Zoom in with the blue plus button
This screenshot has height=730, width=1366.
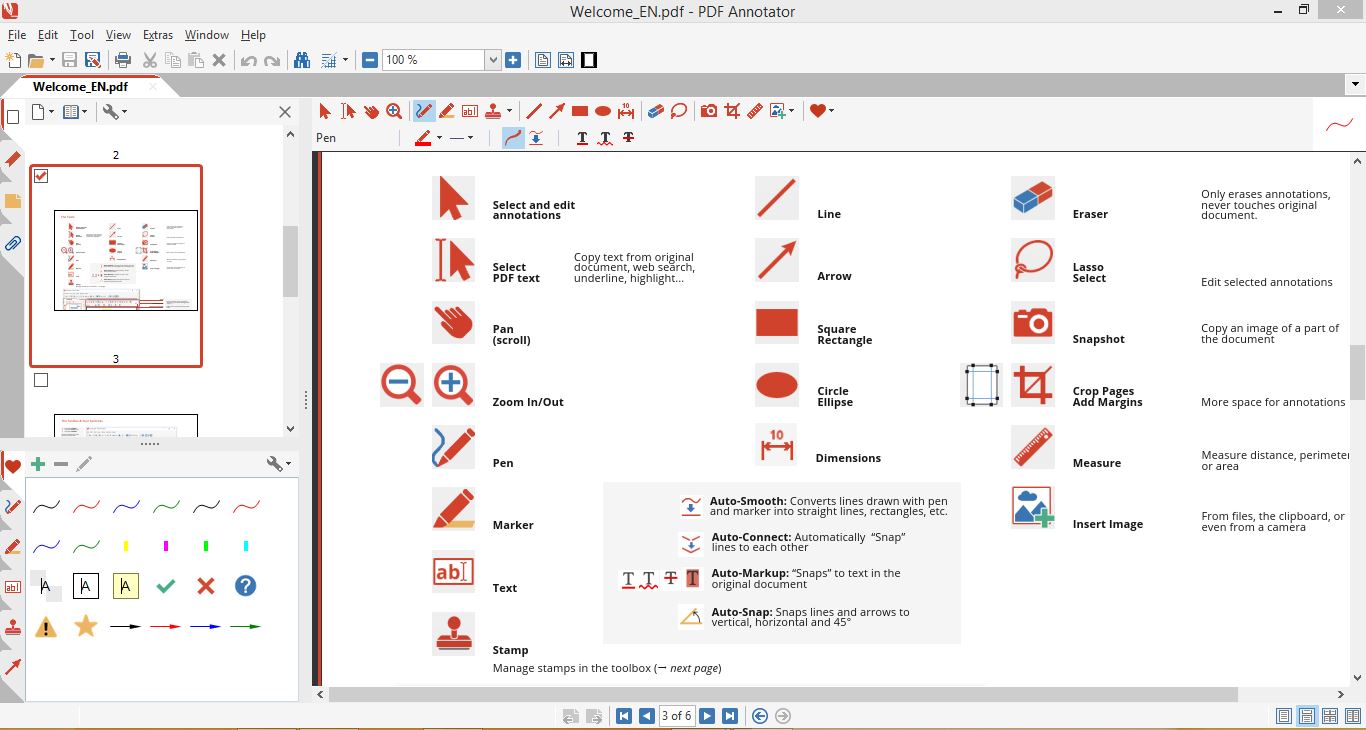(513, 60)
